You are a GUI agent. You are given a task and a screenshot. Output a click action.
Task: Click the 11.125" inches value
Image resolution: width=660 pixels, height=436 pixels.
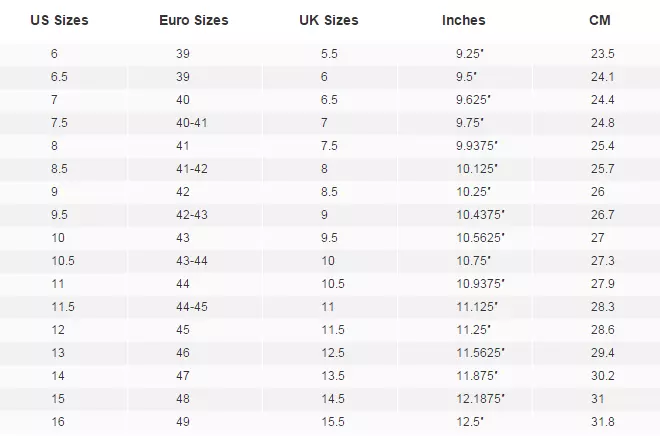click(476, 307)
